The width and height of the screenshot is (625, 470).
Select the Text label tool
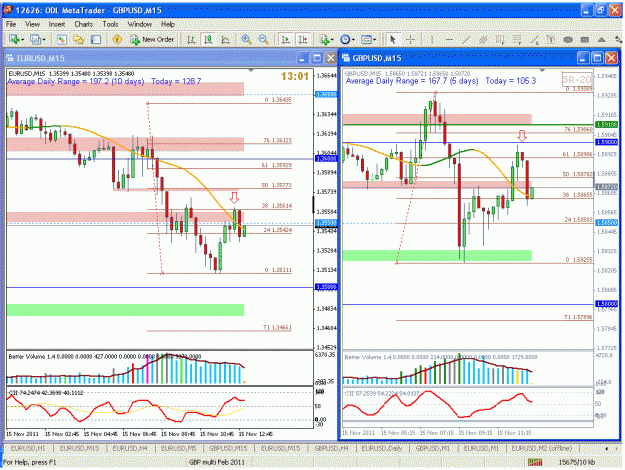coord(551,39)
